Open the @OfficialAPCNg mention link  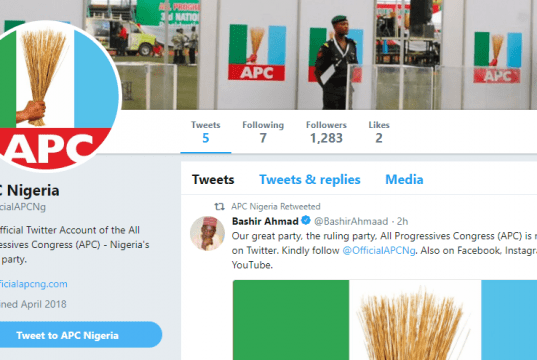[379, 250]
